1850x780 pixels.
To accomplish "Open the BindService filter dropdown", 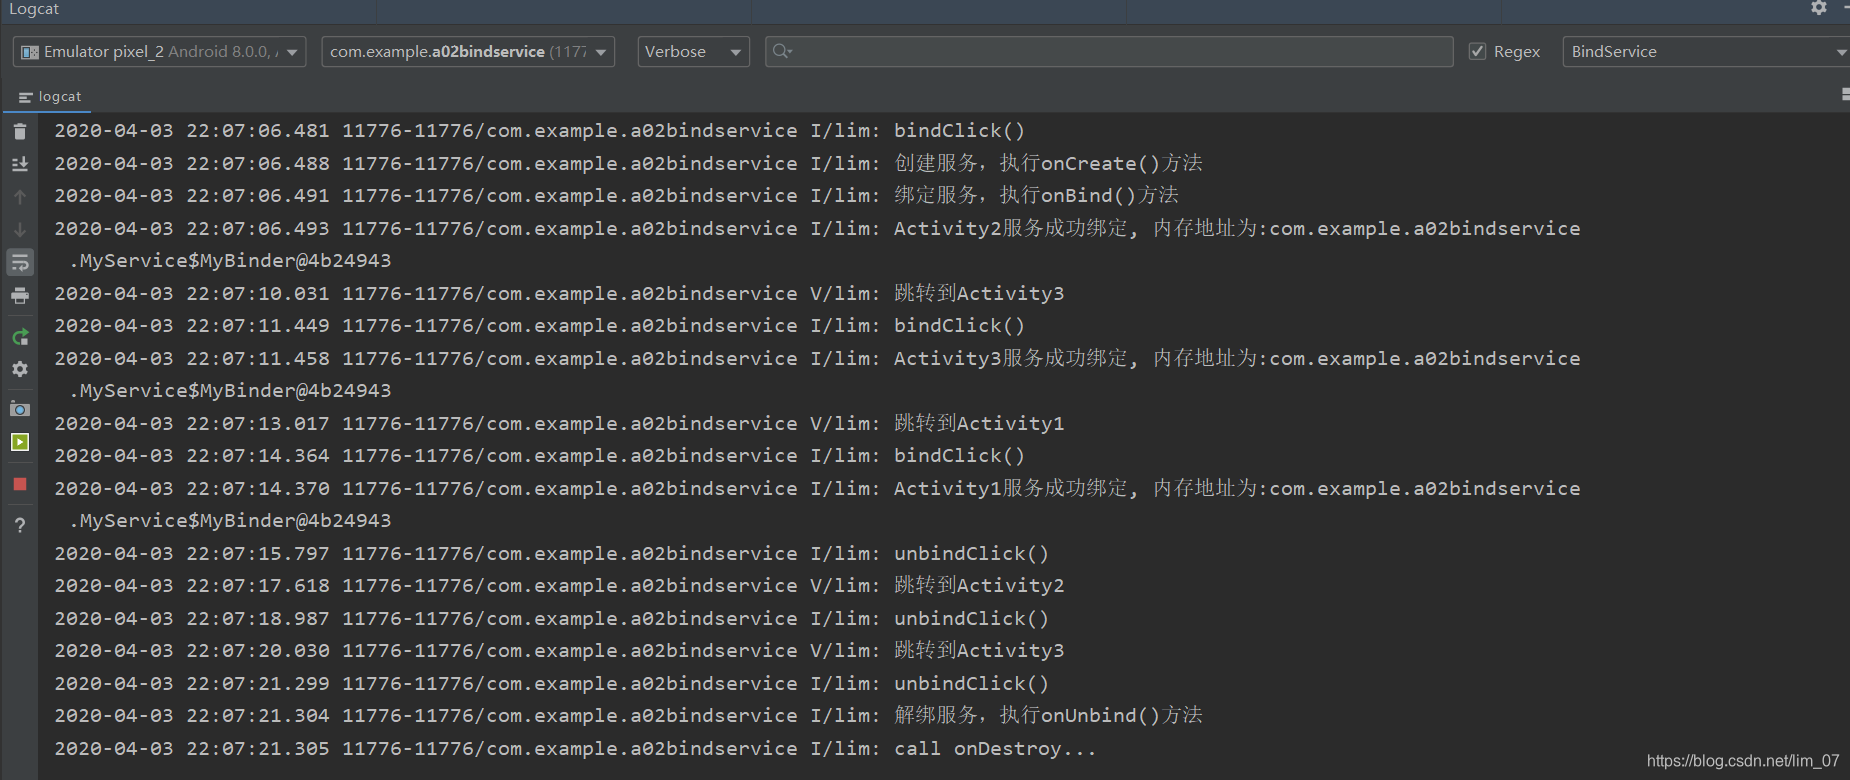I will point(1706,52).
